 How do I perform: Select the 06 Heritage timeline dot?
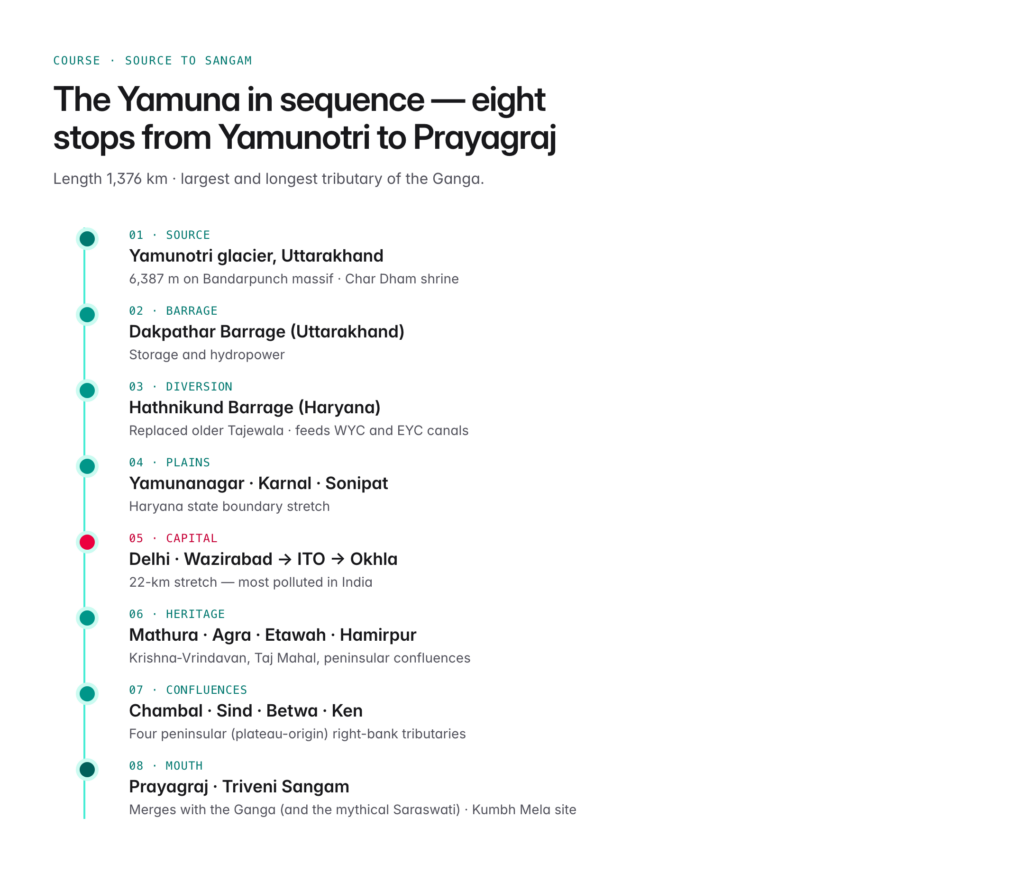tap(87, 618)
